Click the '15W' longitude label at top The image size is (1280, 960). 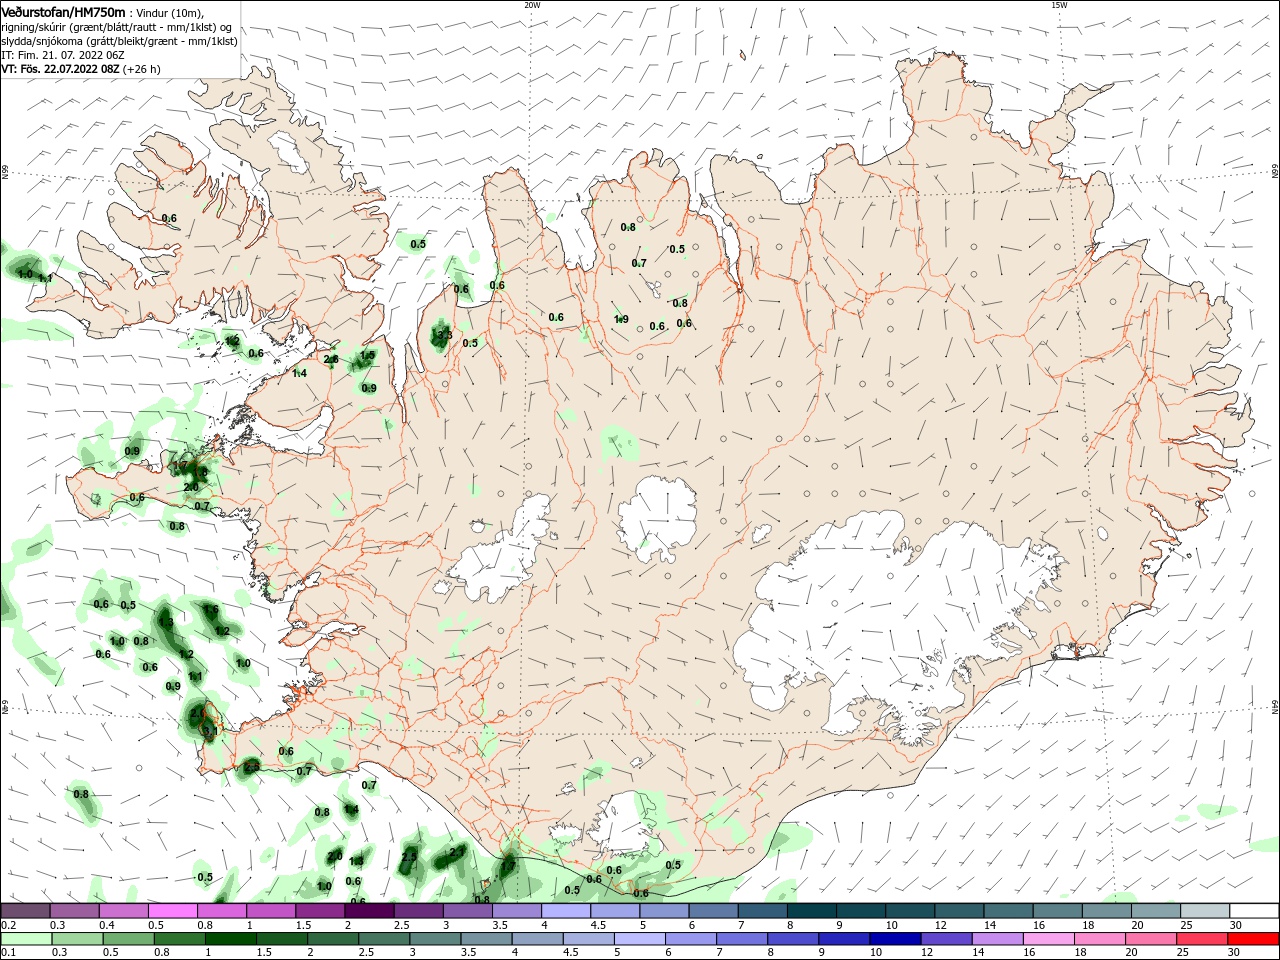[x=1059, y=4]
